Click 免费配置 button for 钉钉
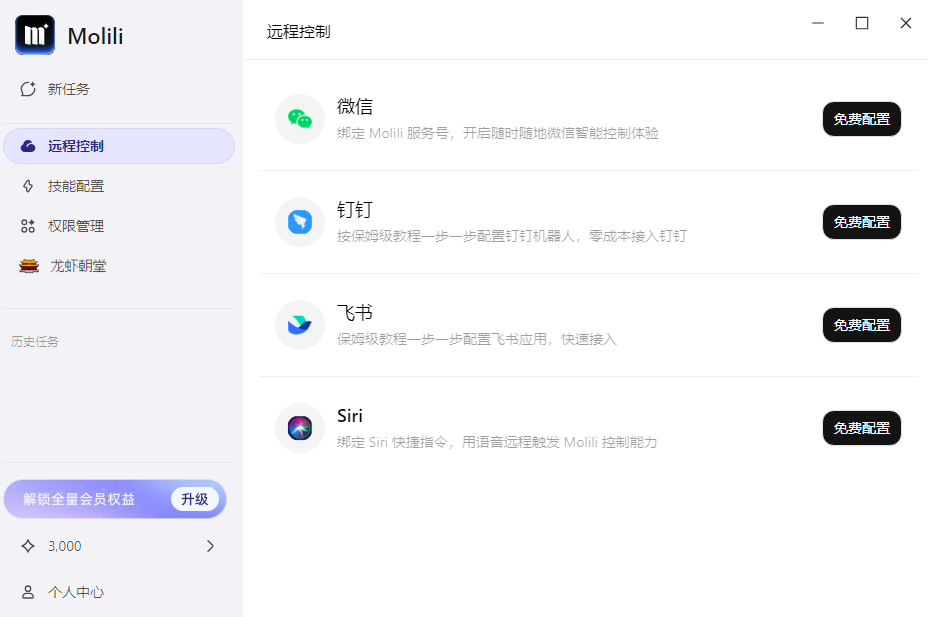Image resolution: width=928 pixels, height=617 pixels. (862, 222)
